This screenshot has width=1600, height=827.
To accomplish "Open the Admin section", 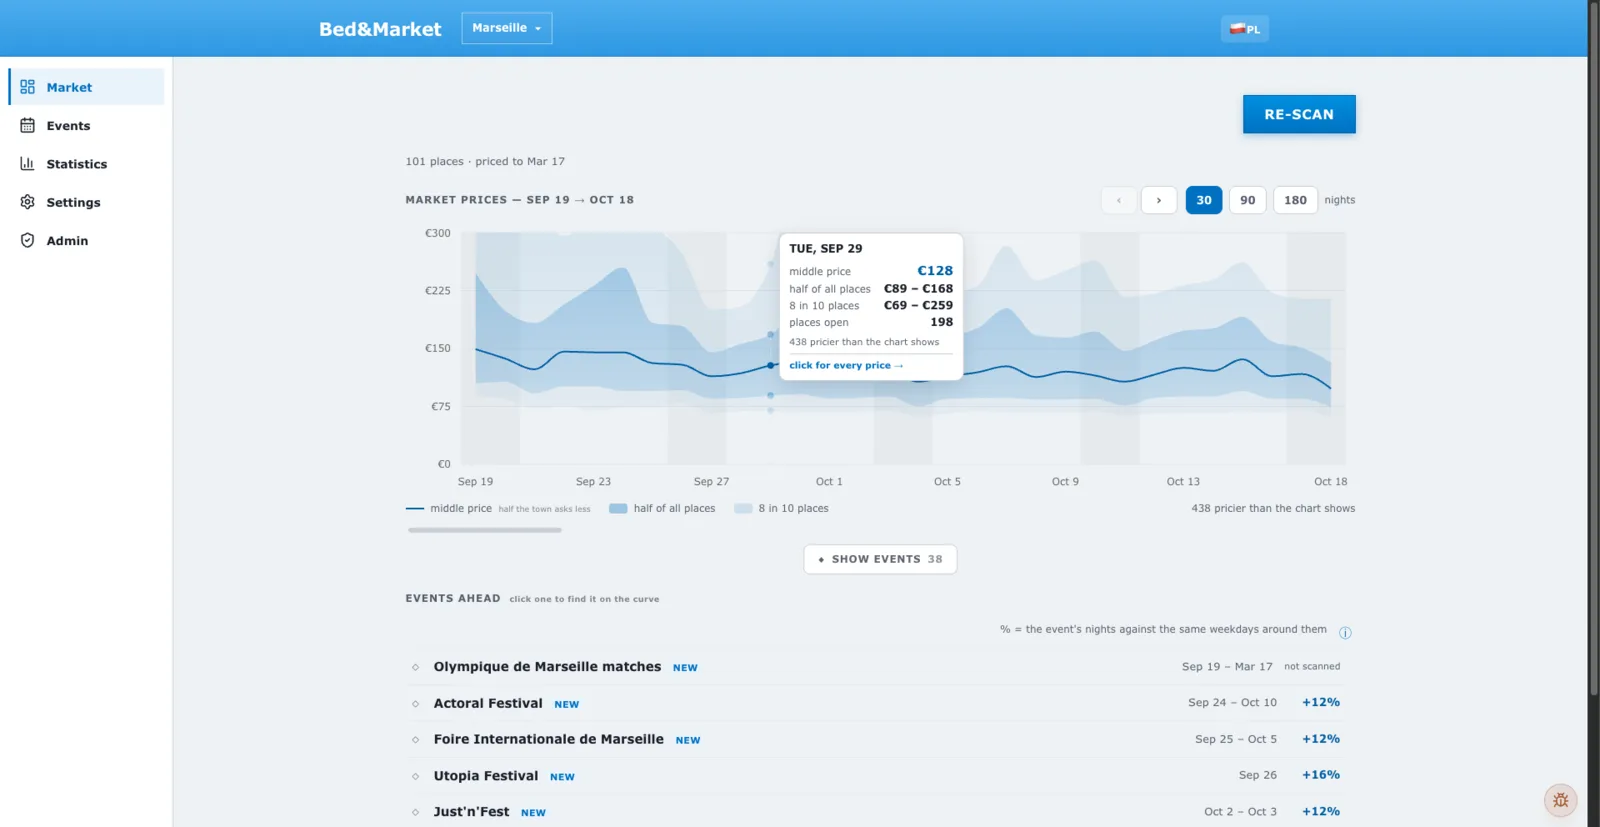I will coord(86,240).
